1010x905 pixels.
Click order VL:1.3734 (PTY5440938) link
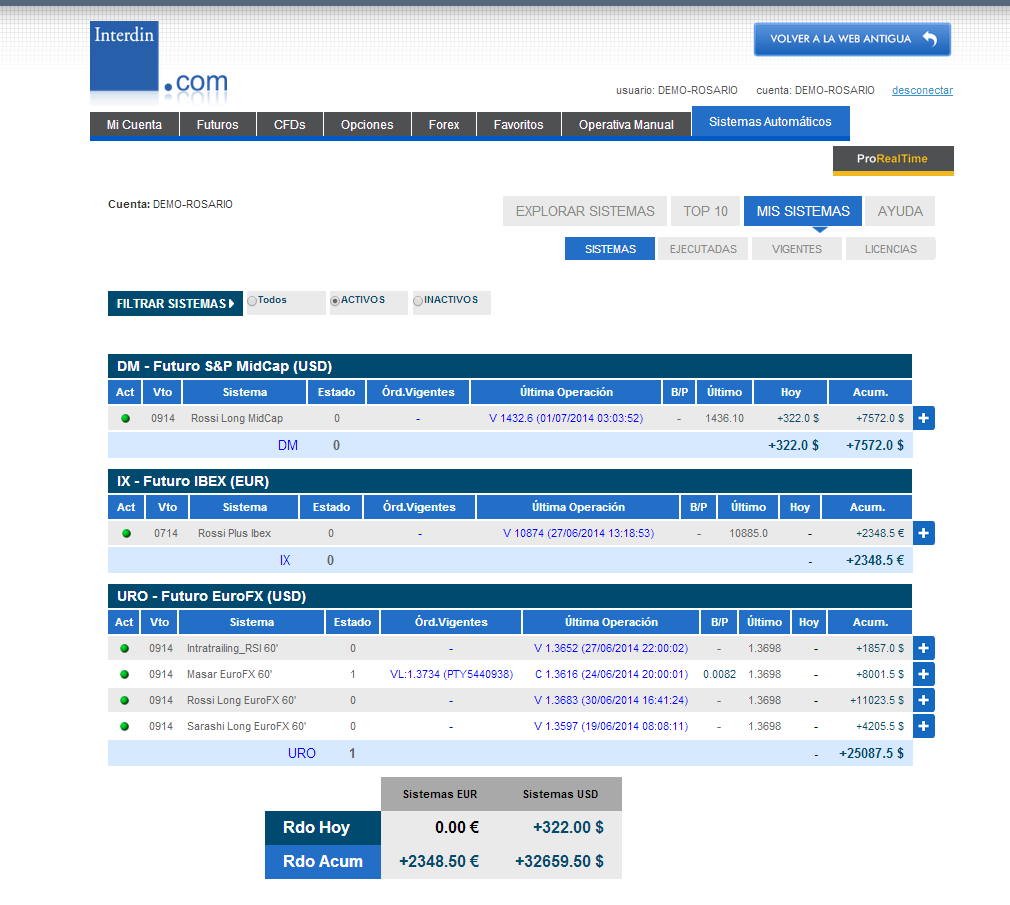(x=452, y=674)
